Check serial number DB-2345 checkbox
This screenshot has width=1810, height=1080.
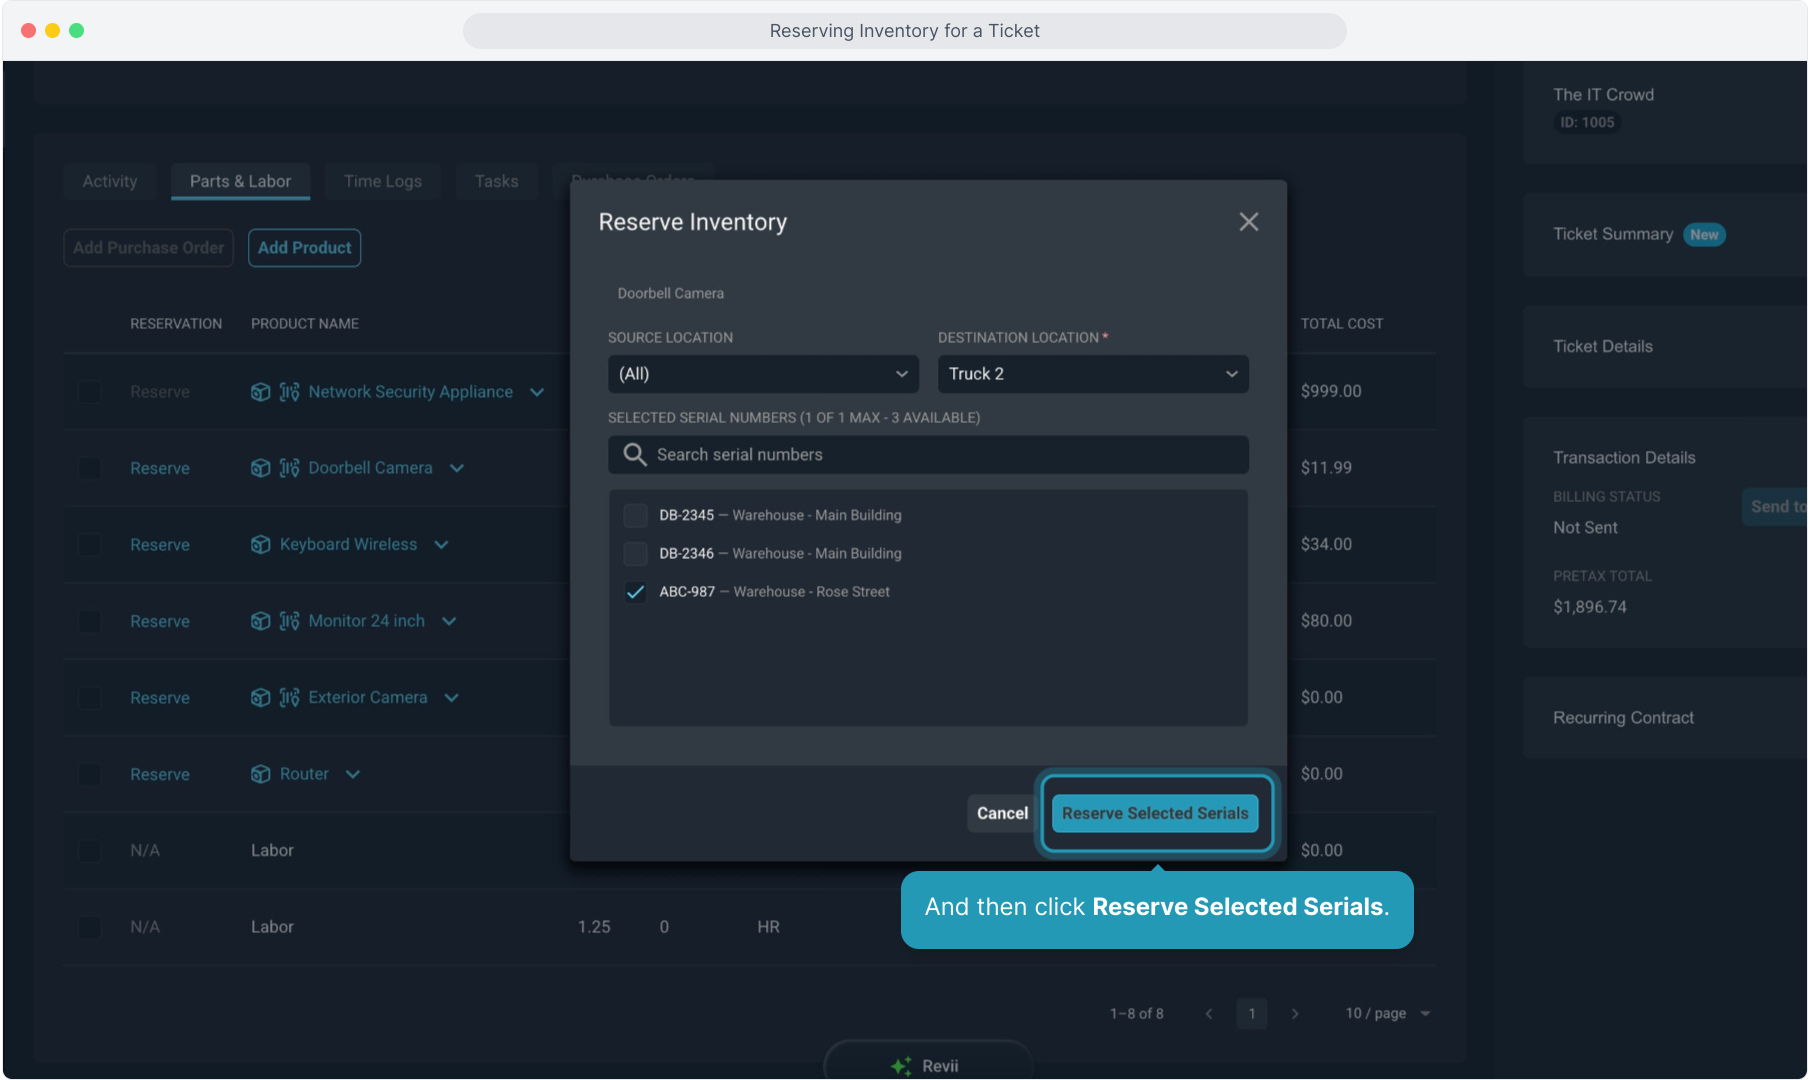coord(635,516)
